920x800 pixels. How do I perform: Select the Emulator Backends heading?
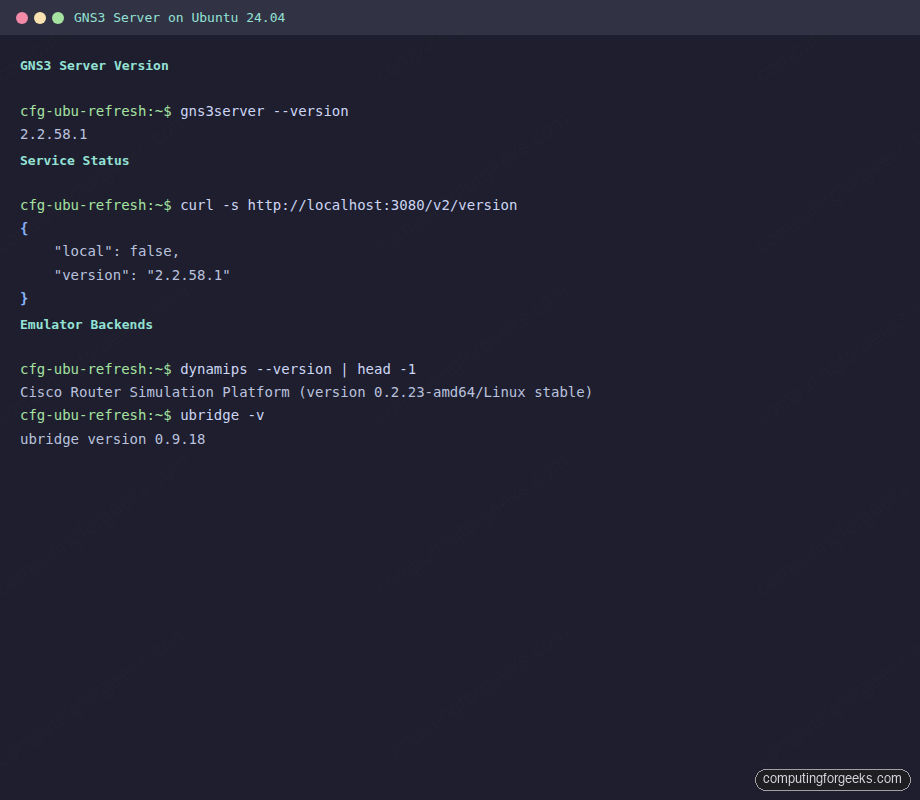85,324
